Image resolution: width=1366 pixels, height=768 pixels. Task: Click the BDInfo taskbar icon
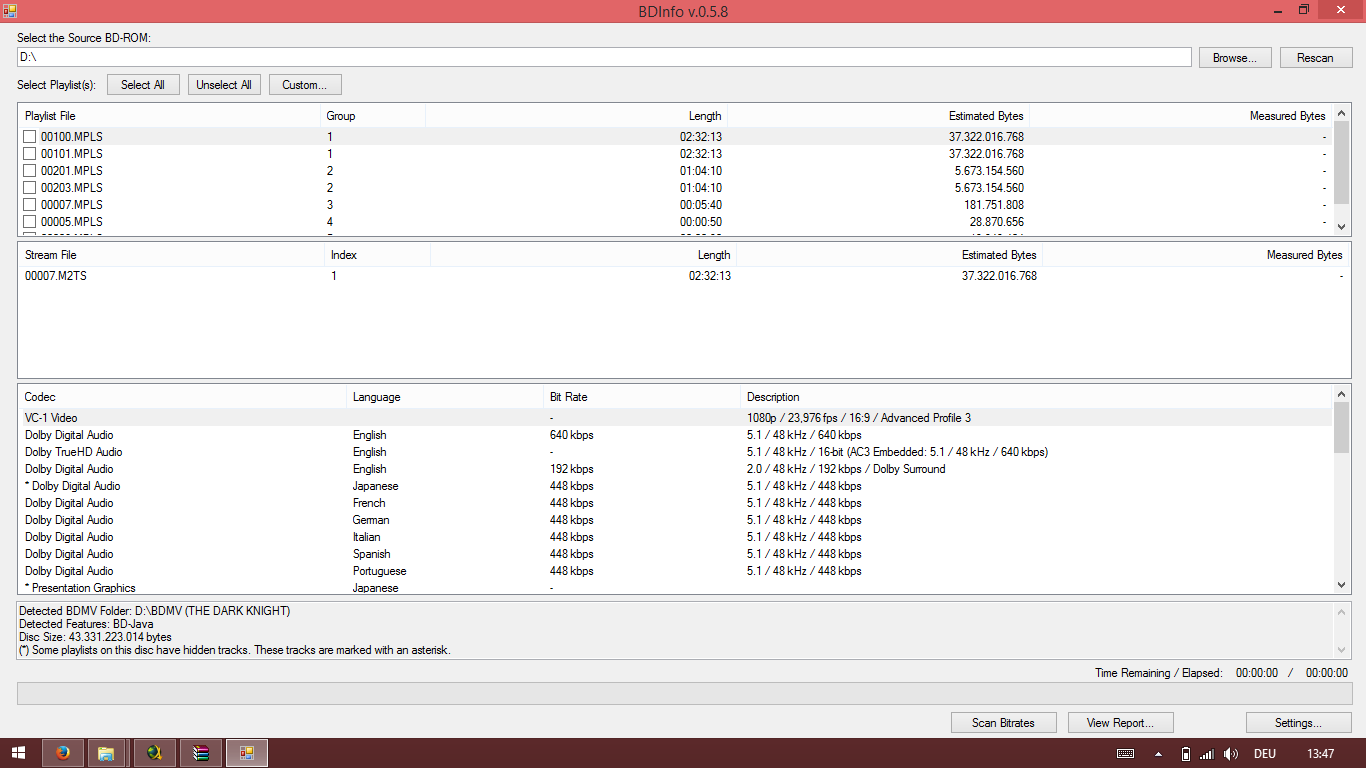246,753
